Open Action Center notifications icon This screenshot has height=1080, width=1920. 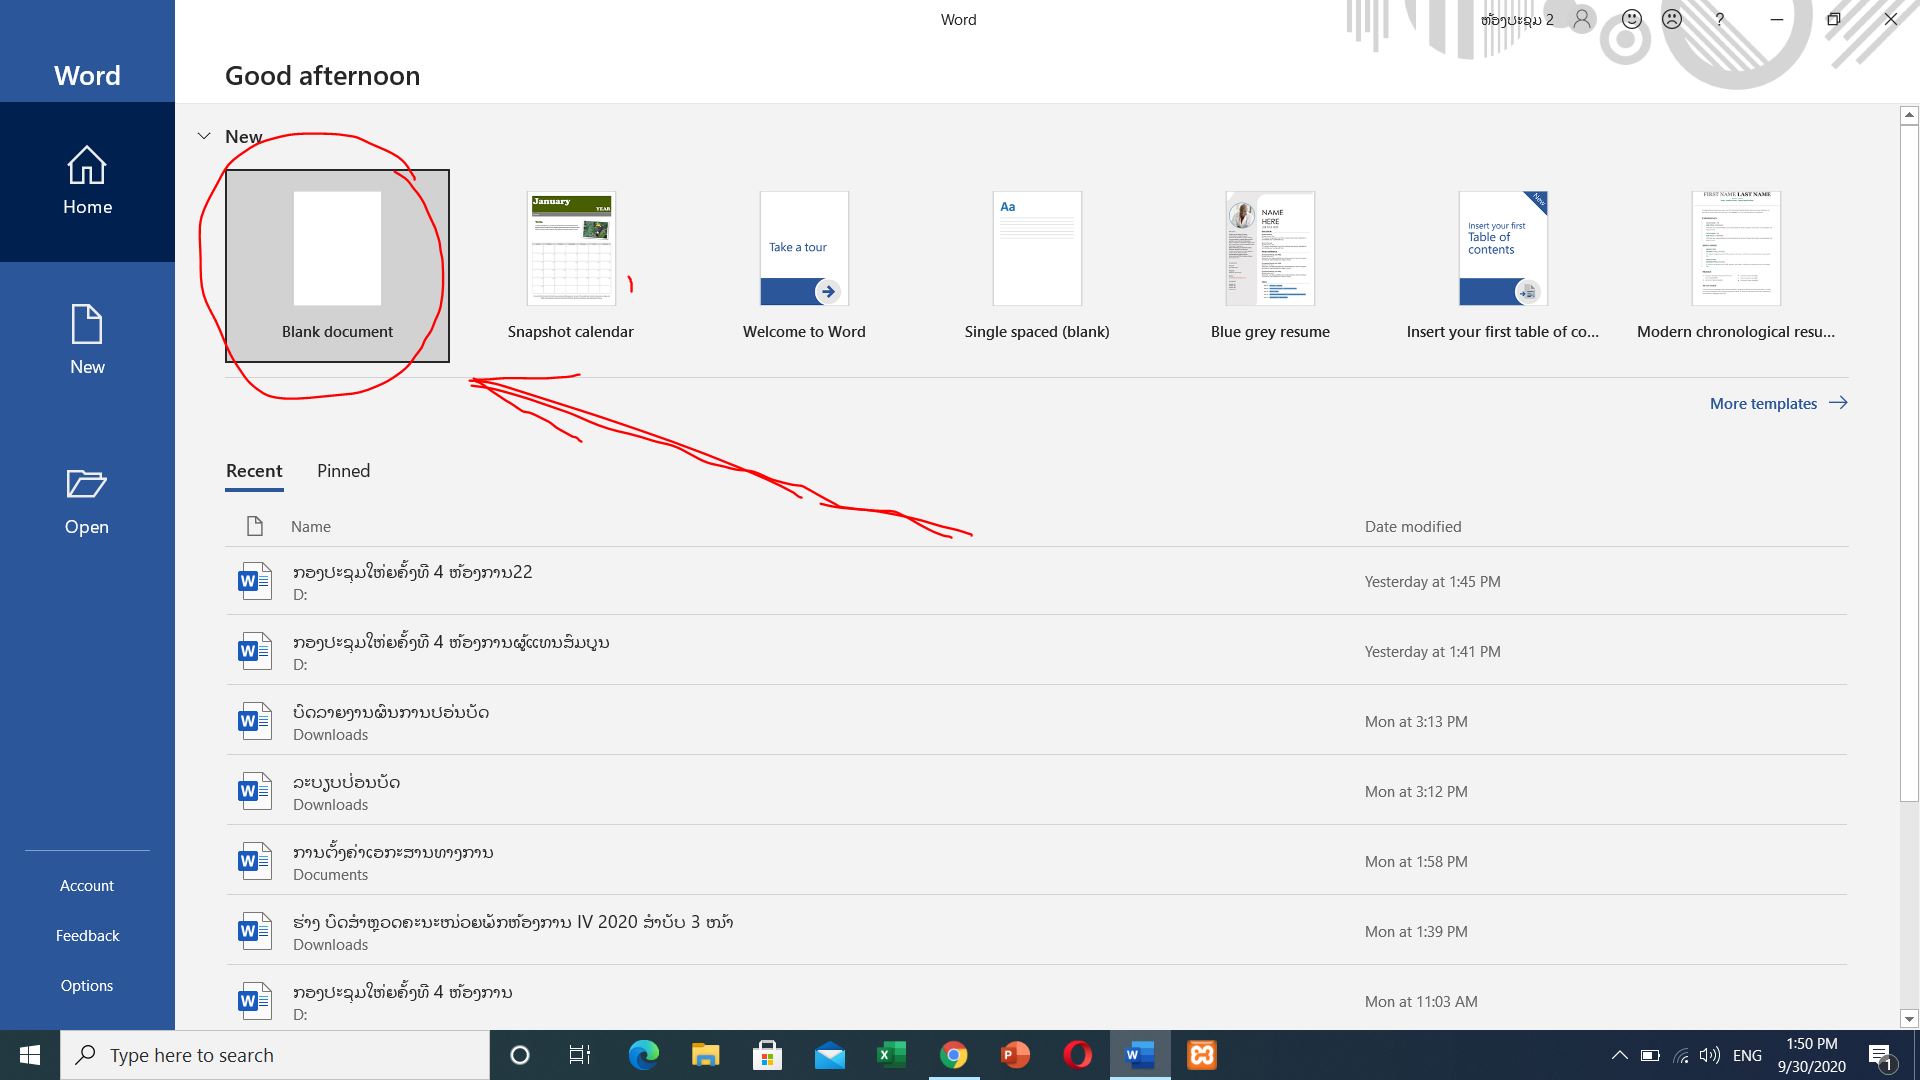pos(1881,1055)
